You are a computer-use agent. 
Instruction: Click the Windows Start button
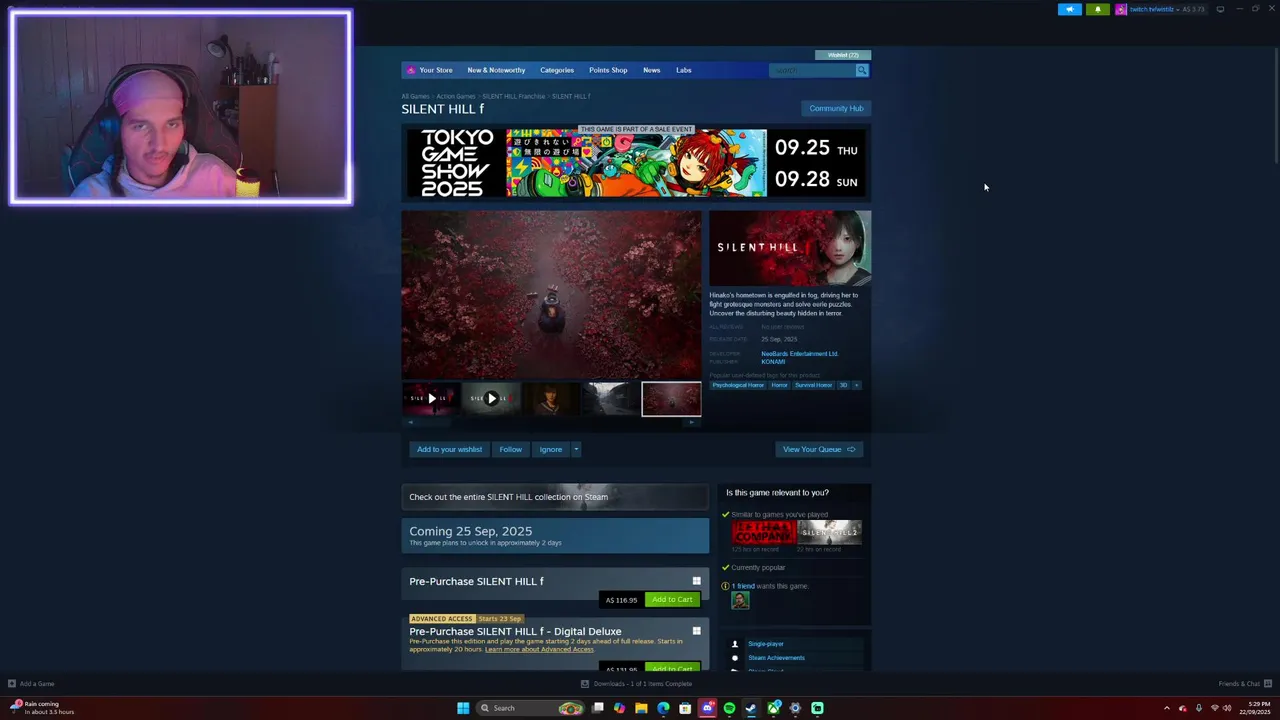[x=463, y=708]
